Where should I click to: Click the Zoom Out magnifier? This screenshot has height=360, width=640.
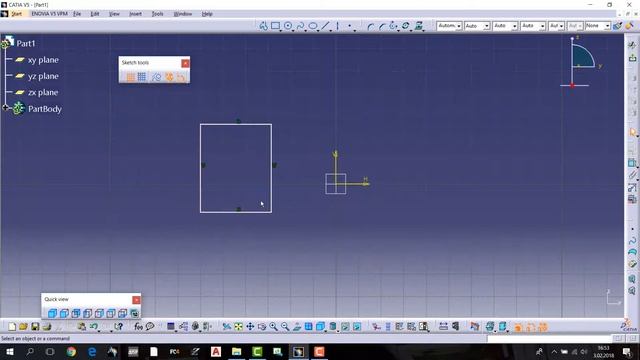pyautogui.click(x=285, y=327)
